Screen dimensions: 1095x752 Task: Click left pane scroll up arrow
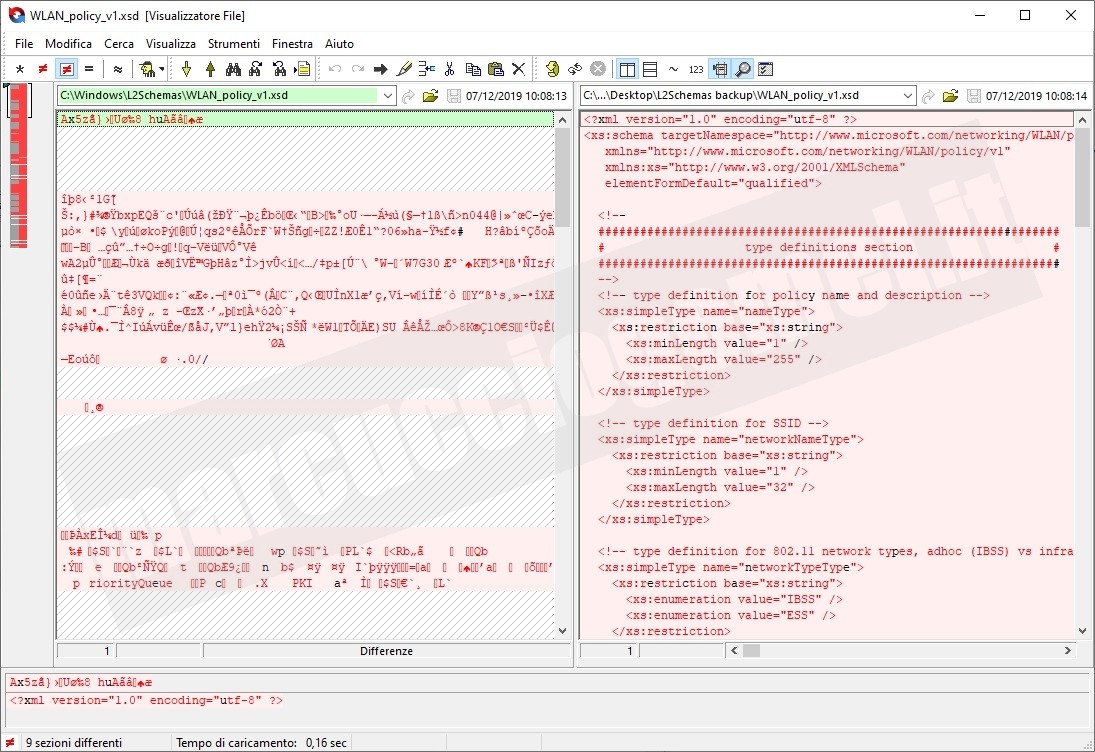click(562, 119)
